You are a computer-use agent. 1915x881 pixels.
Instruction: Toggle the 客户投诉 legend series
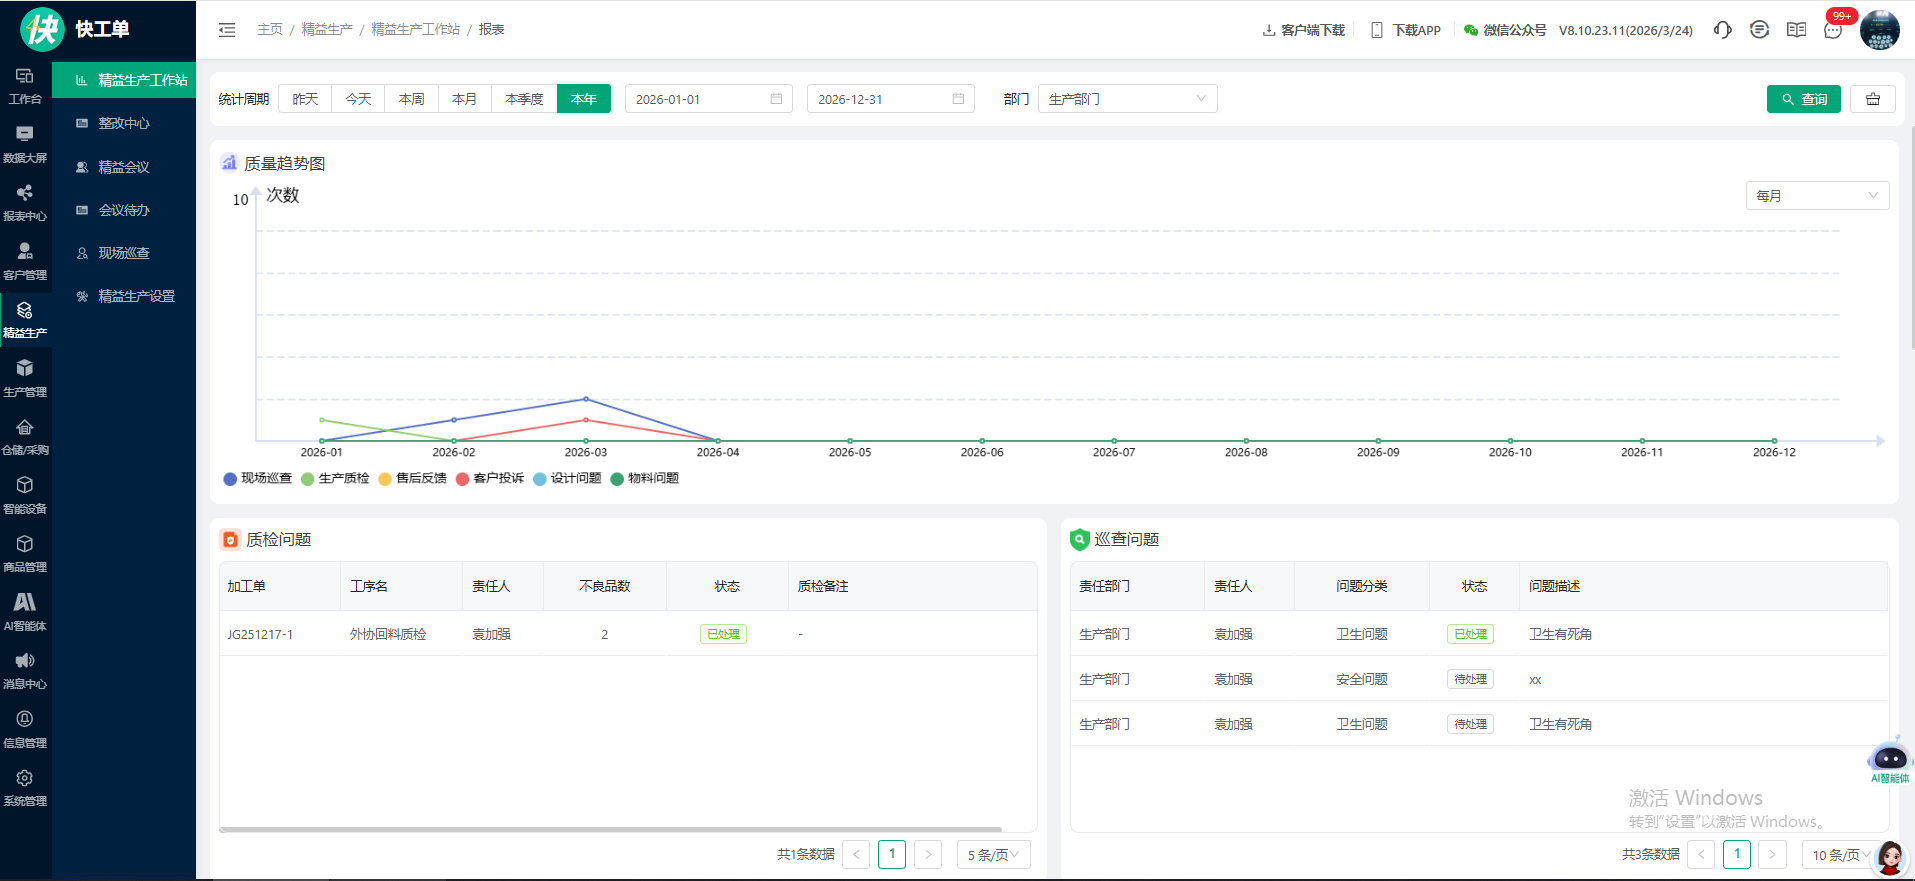point(490,478)
